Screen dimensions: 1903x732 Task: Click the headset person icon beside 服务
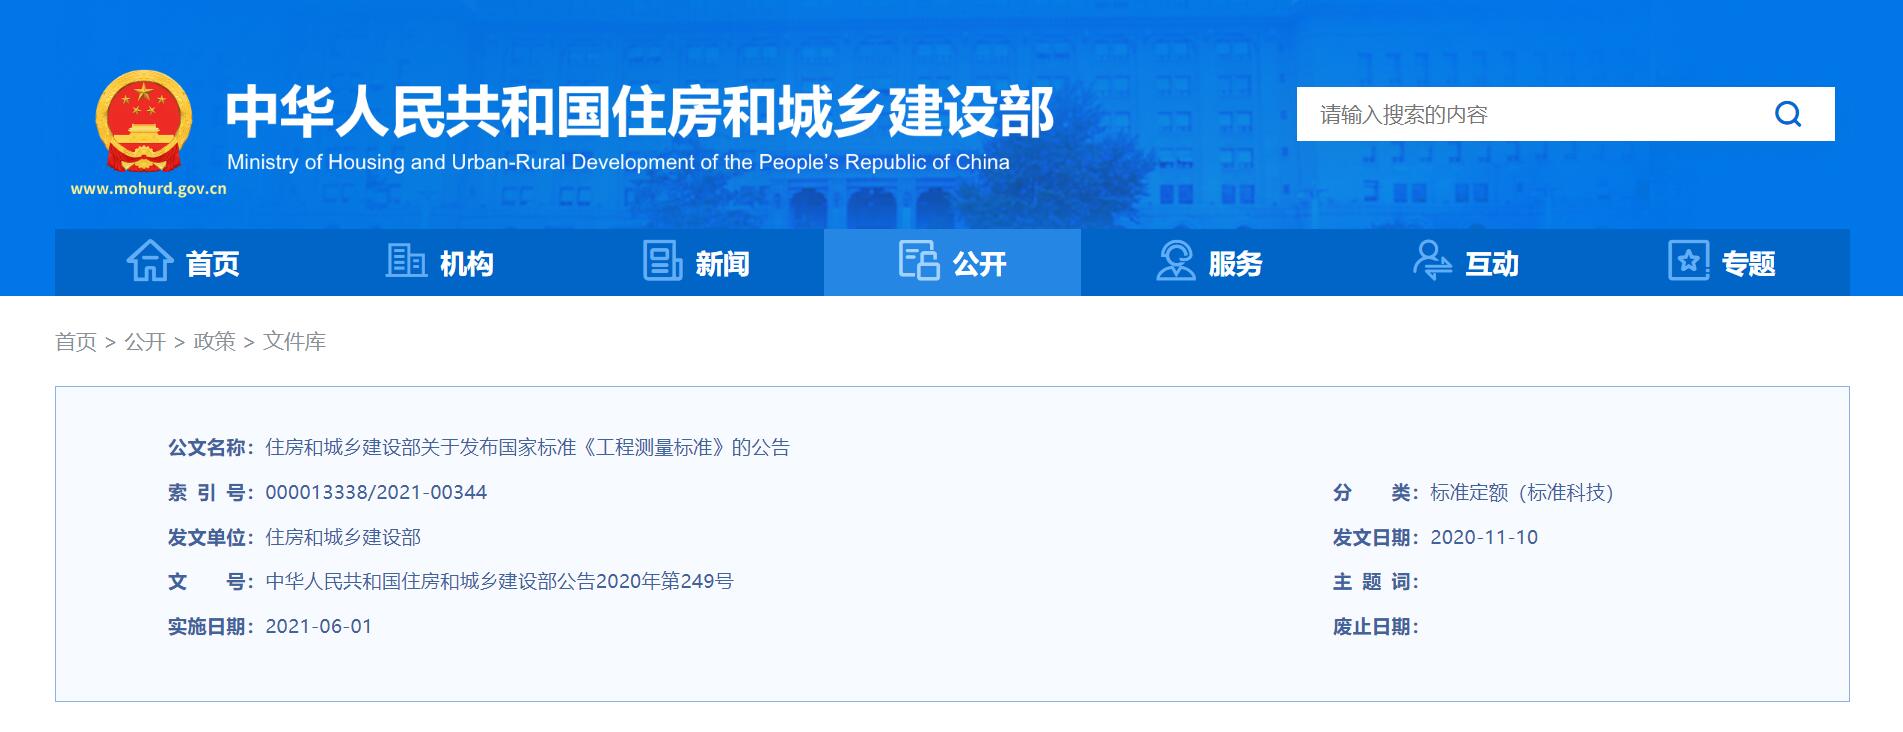pyautogui.click(x=1176, y=261)
